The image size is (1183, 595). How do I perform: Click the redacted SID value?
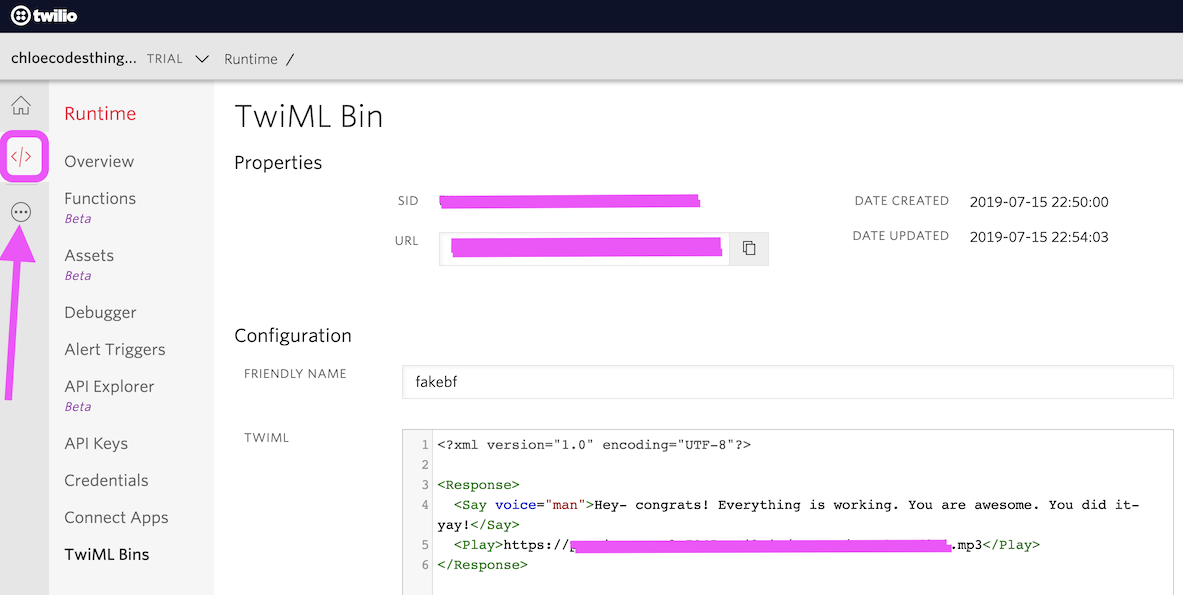click(x=570, y=201)
